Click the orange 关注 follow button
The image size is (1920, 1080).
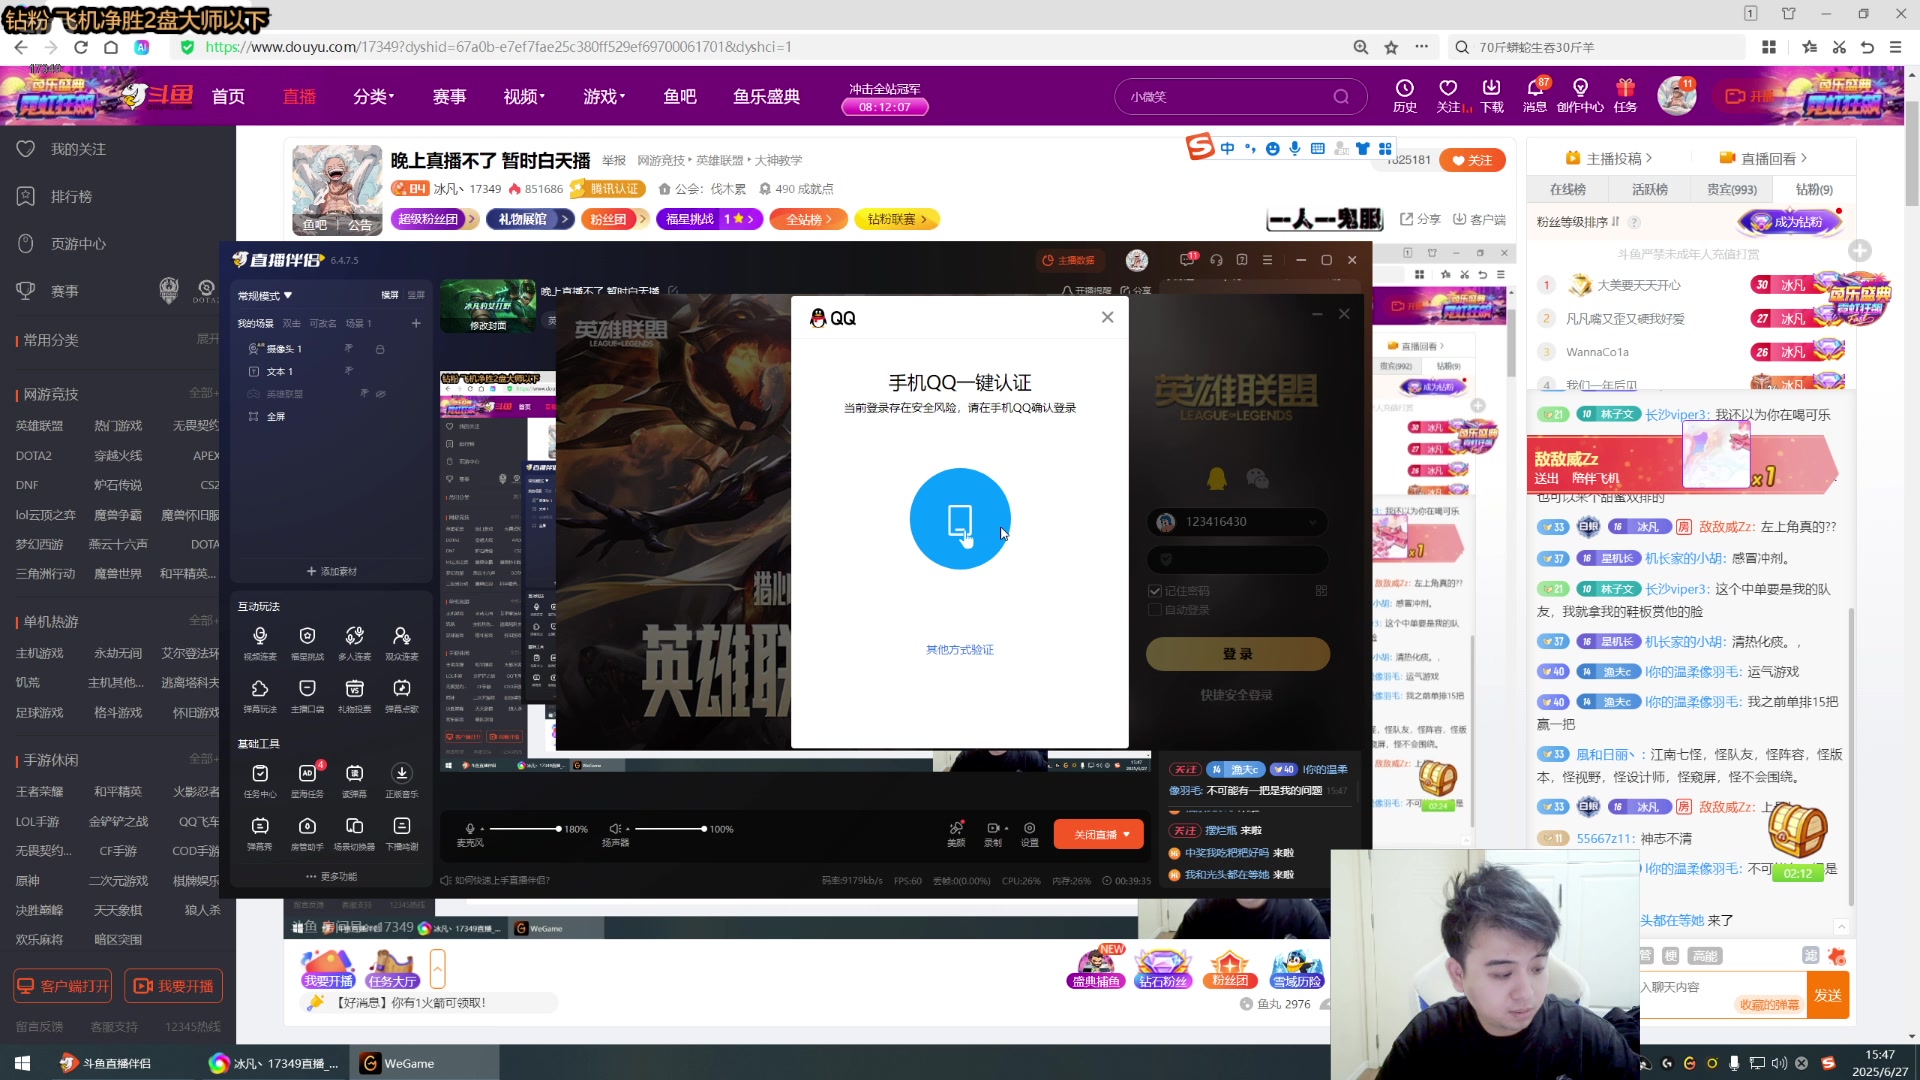(1472, 160)
